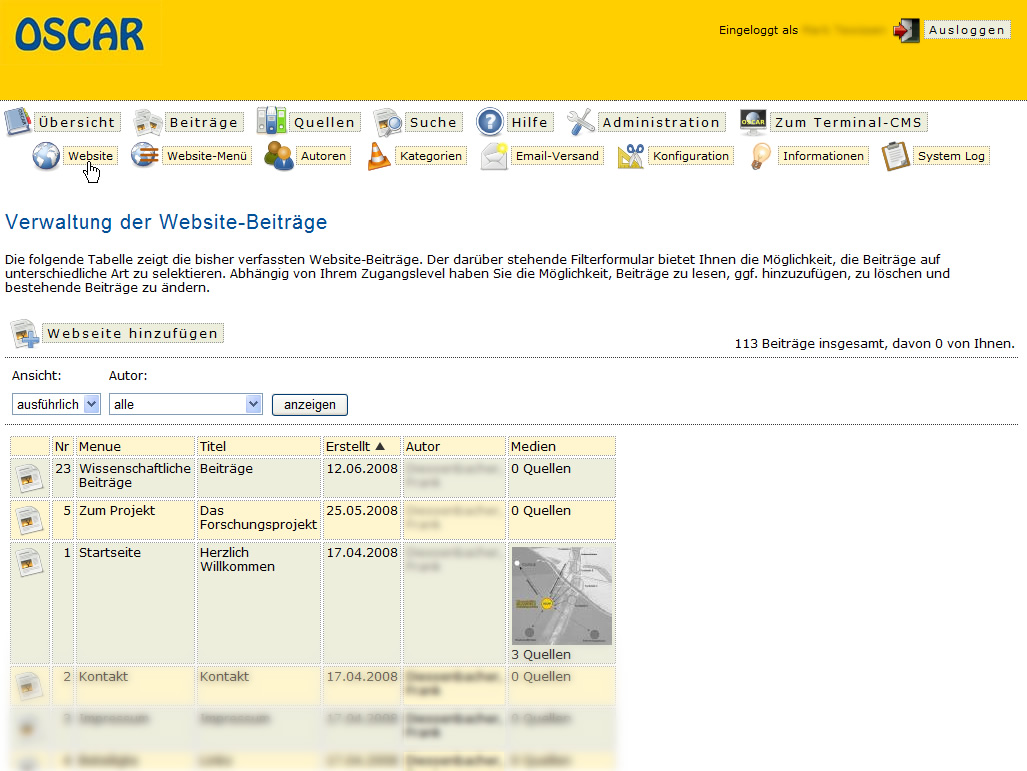This screenshot has width=1027, height=771.
Task: Click the light bulb Informationen icon
Action: (x=762, y=156)
